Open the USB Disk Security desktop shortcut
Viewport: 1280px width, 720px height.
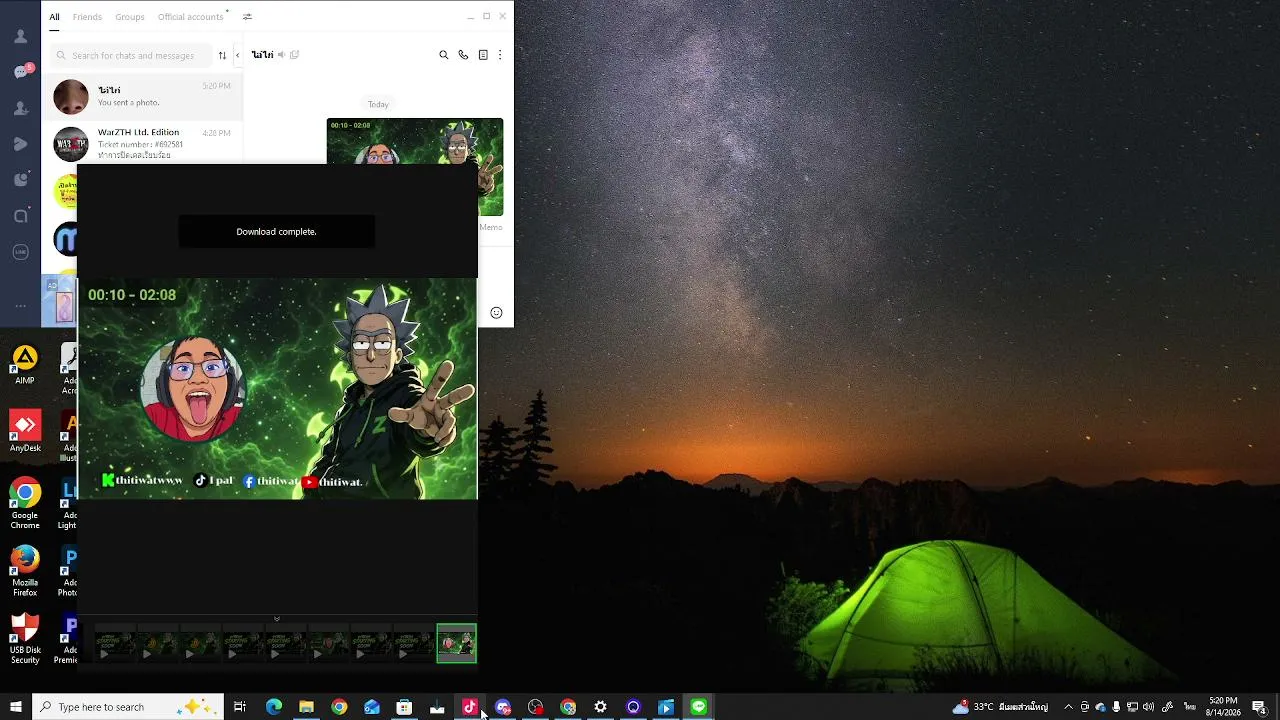pos(25,639)
